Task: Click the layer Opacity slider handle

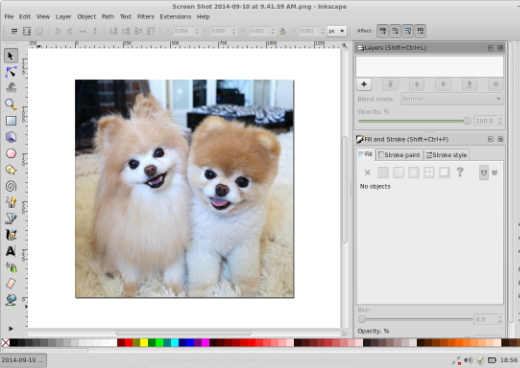Action: pos(467,121)
